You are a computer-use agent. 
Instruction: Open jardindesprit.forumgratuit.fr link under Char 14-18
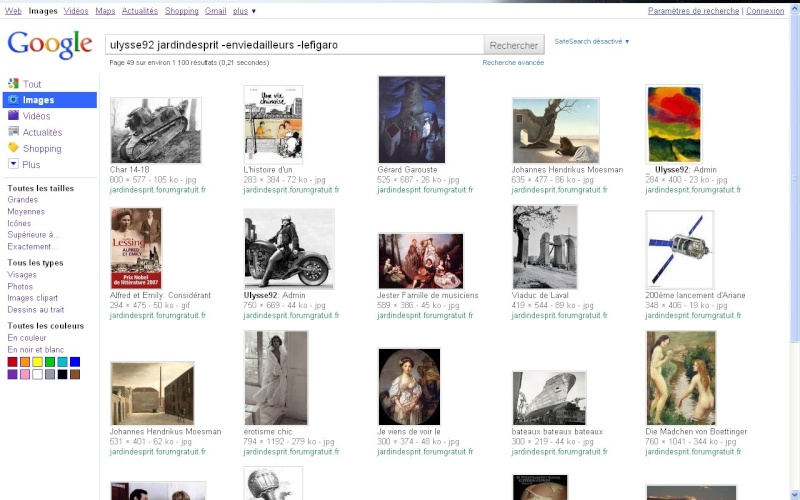158,190
